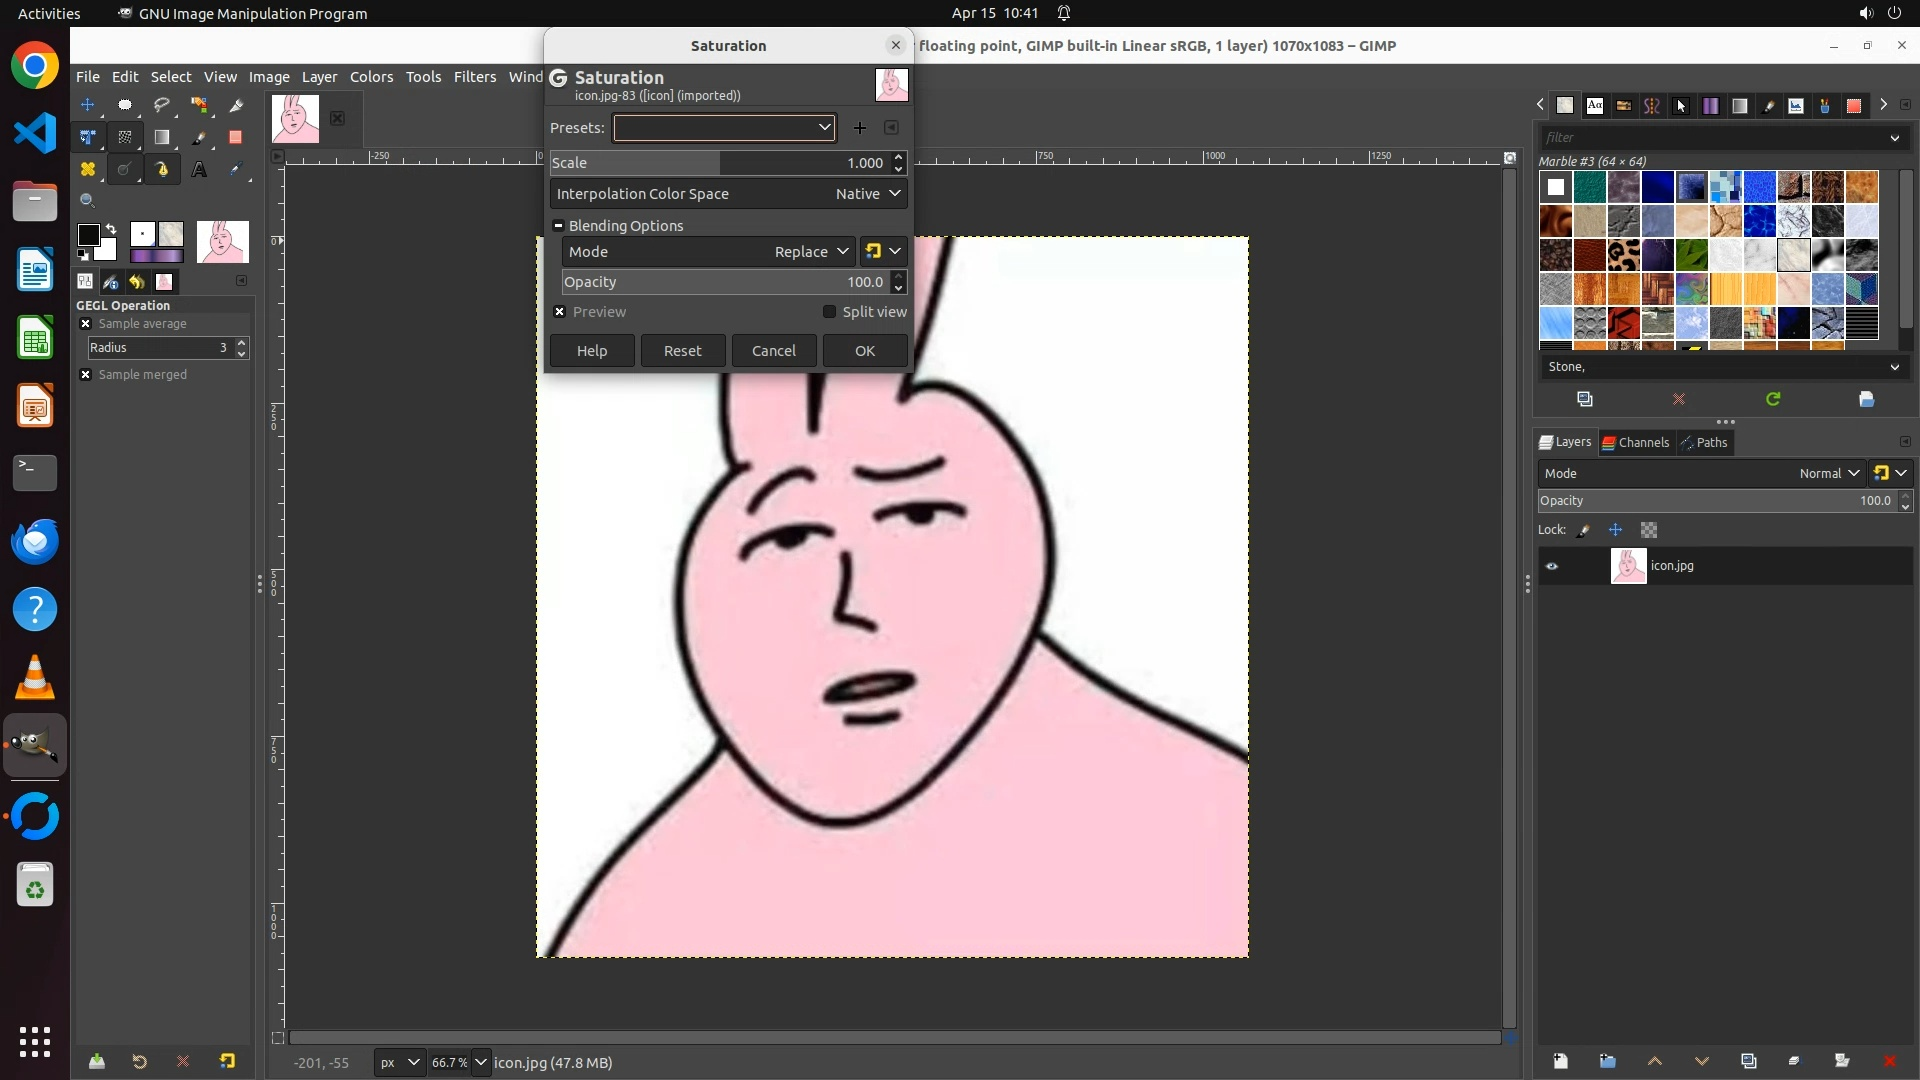Select the Zoom magnifier tool
Screen dimensions: 1920x1080
click(88, 201)
